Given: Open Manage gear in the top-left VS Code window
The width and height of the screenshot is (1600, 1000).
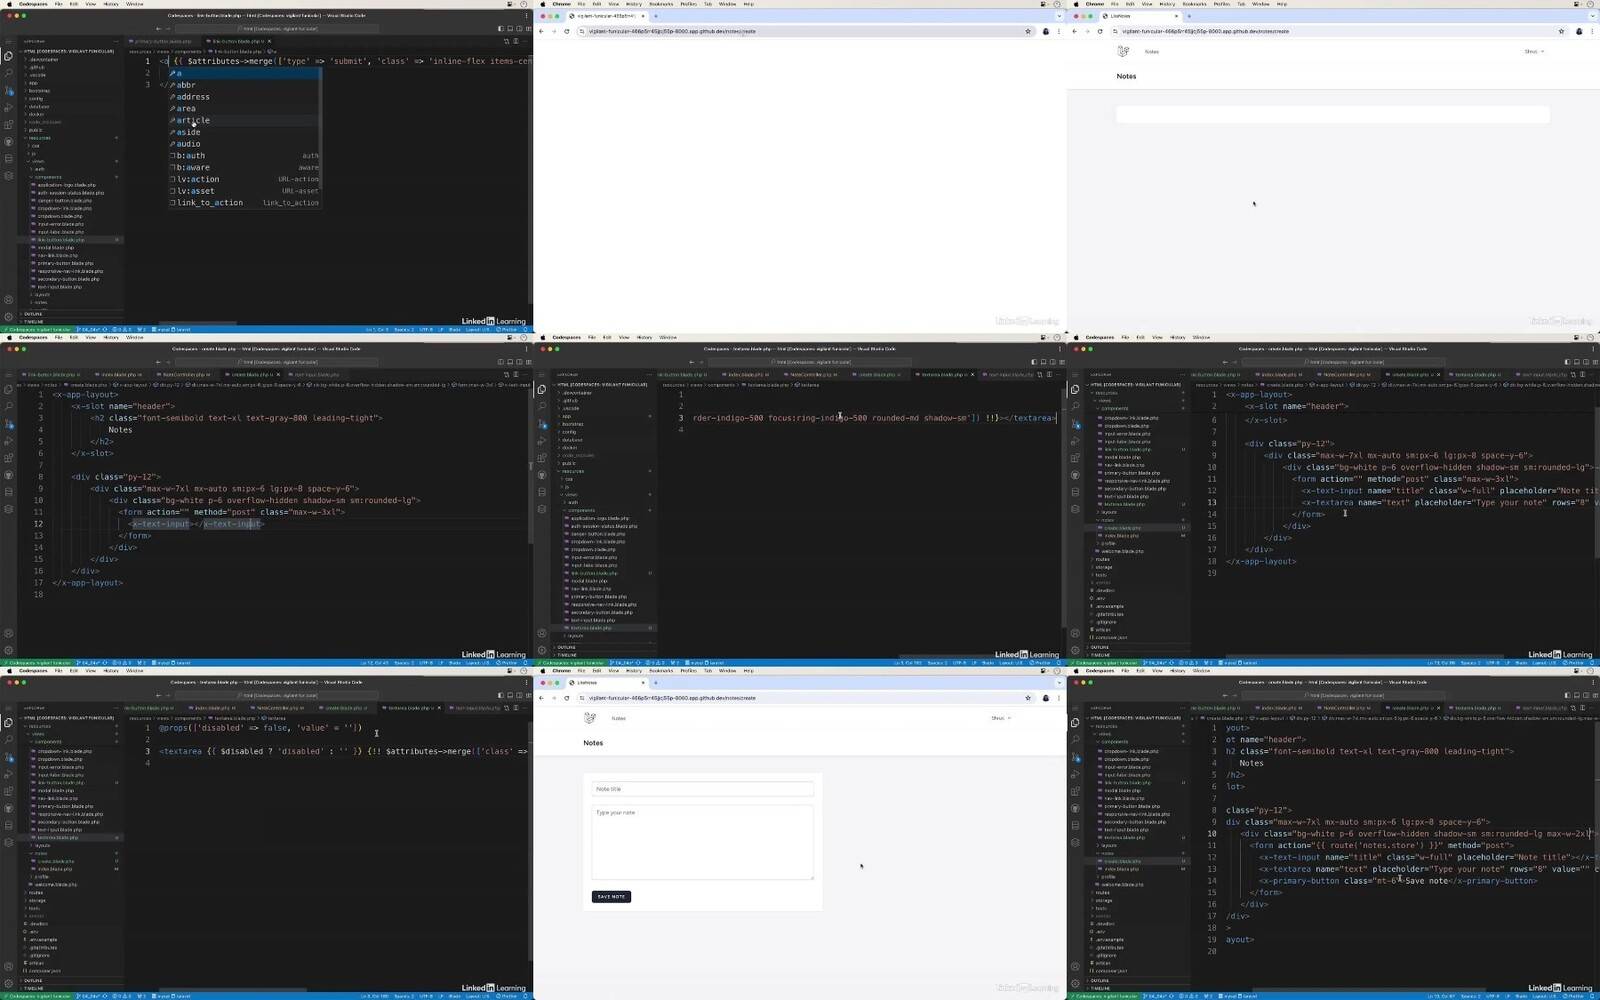Looking at the screenshot, I should click(x=8, y=317).
